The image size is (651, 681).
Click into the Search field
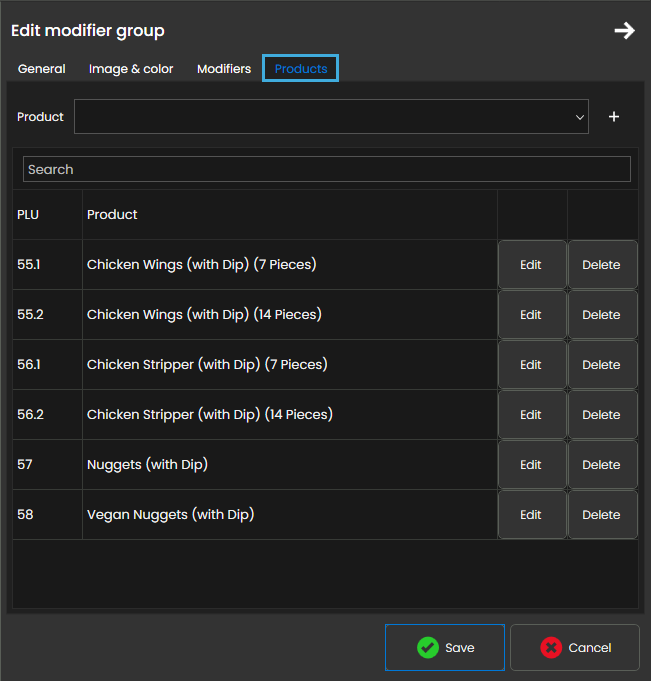(326, 169)
